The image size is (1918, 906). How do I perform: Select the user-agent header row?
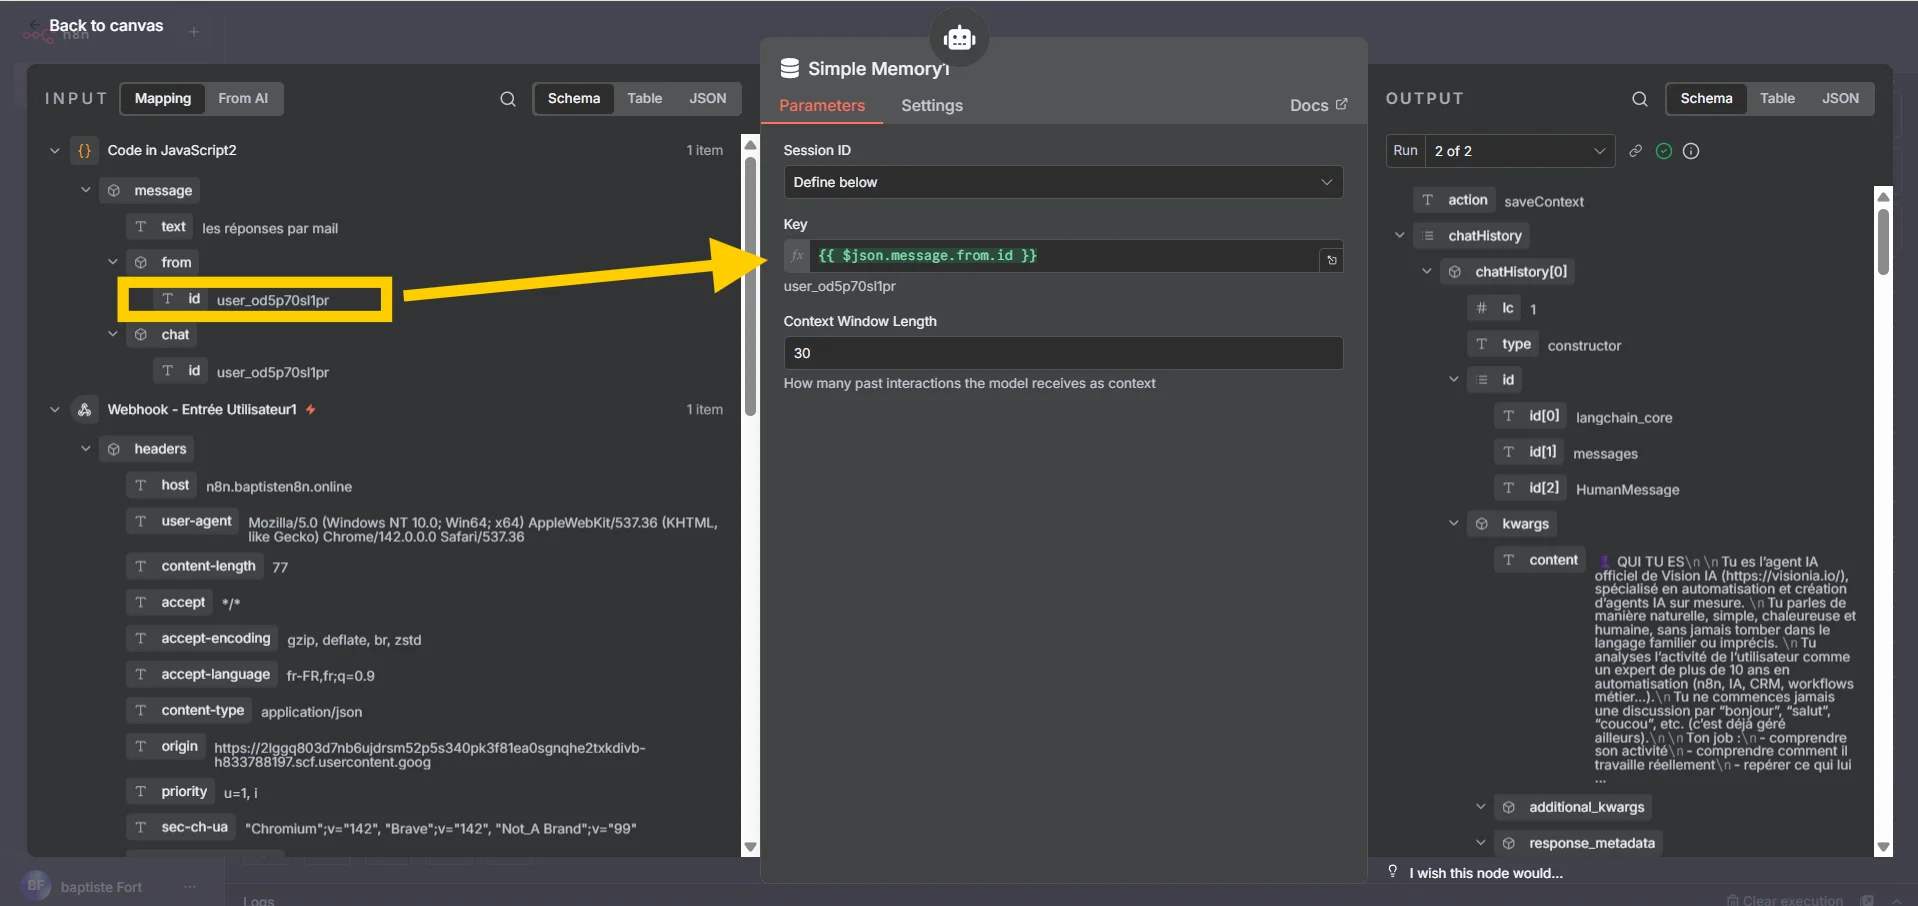(x=423, y=529)
